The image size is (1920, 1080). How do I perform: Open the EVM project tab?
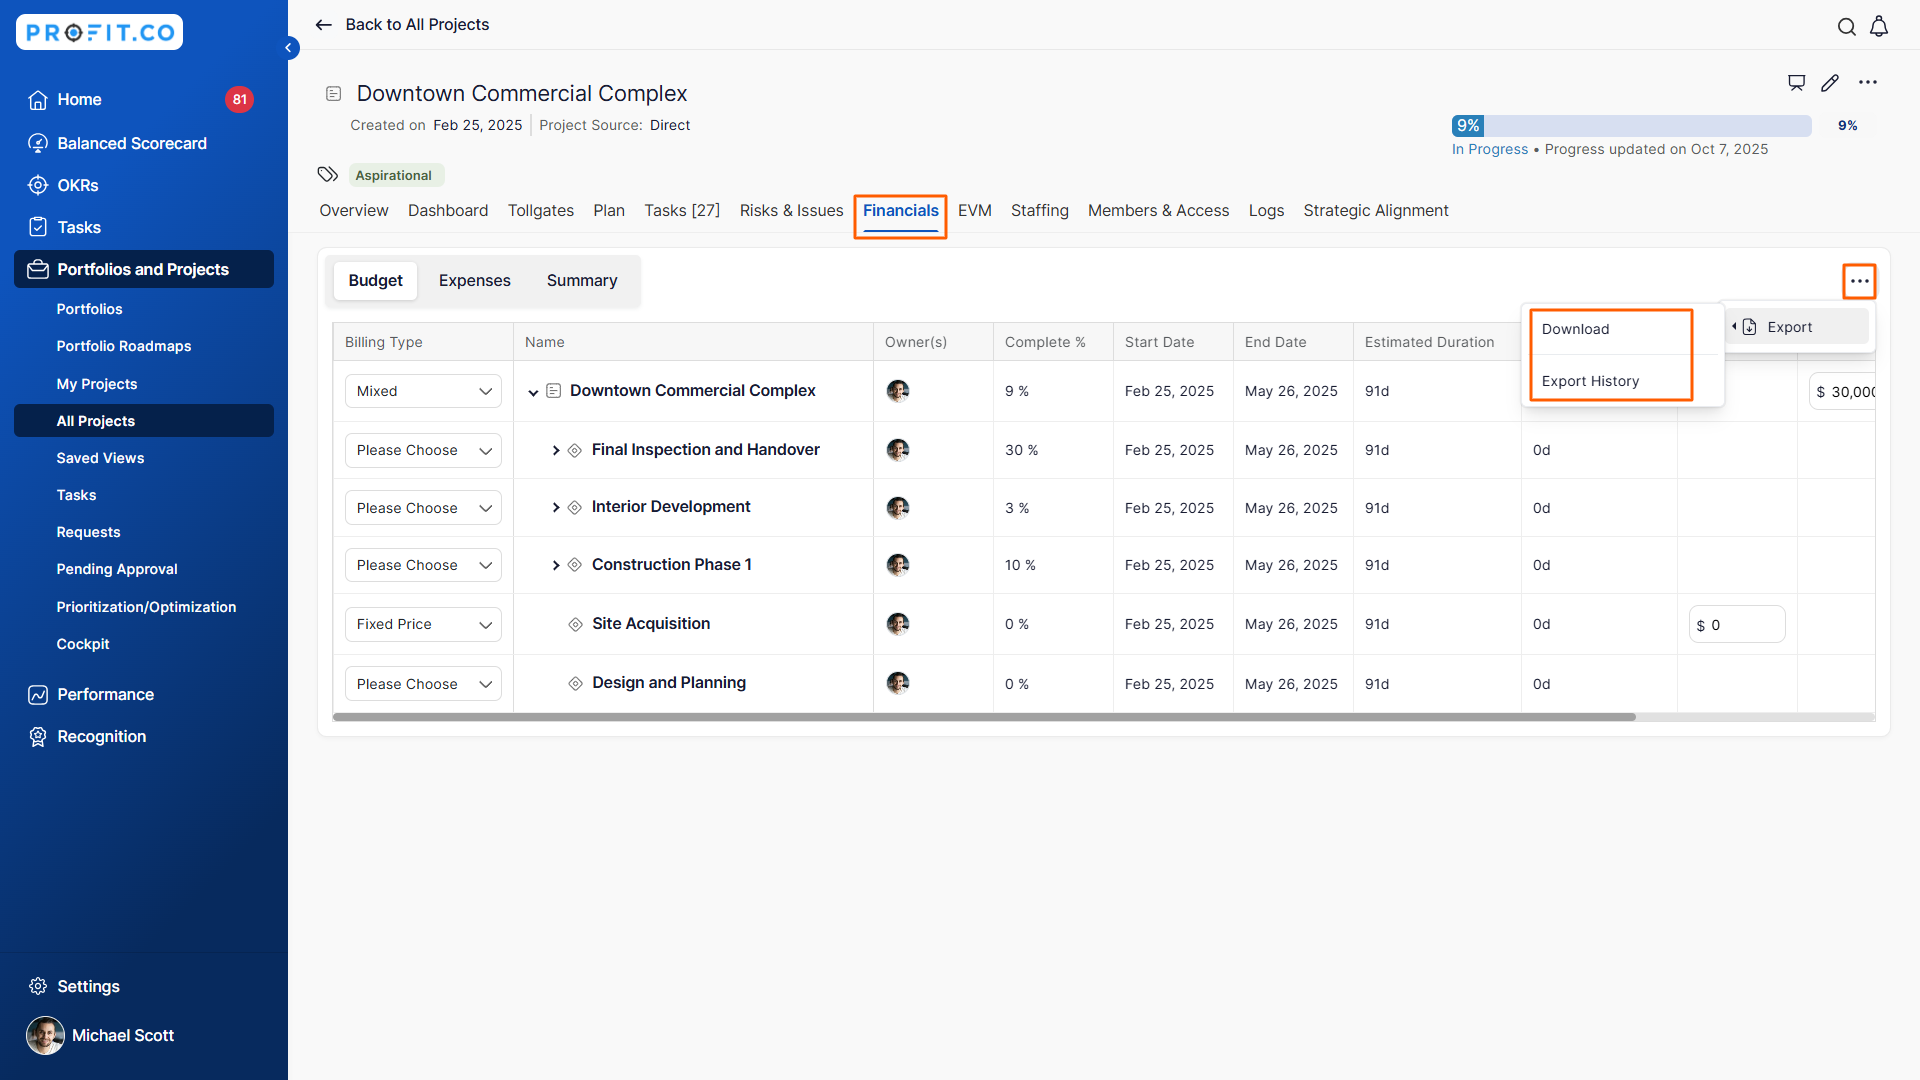pyautogui.click(x=974, y=211)
